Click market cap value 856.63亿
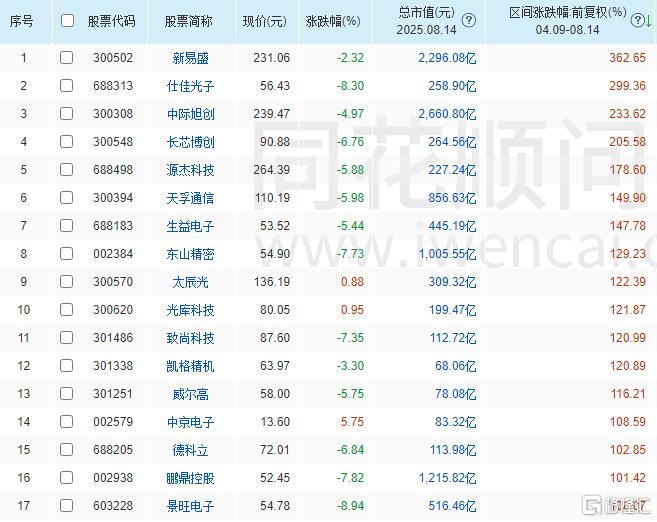Viewport: 657px width, 522px height. coord(452,198)
